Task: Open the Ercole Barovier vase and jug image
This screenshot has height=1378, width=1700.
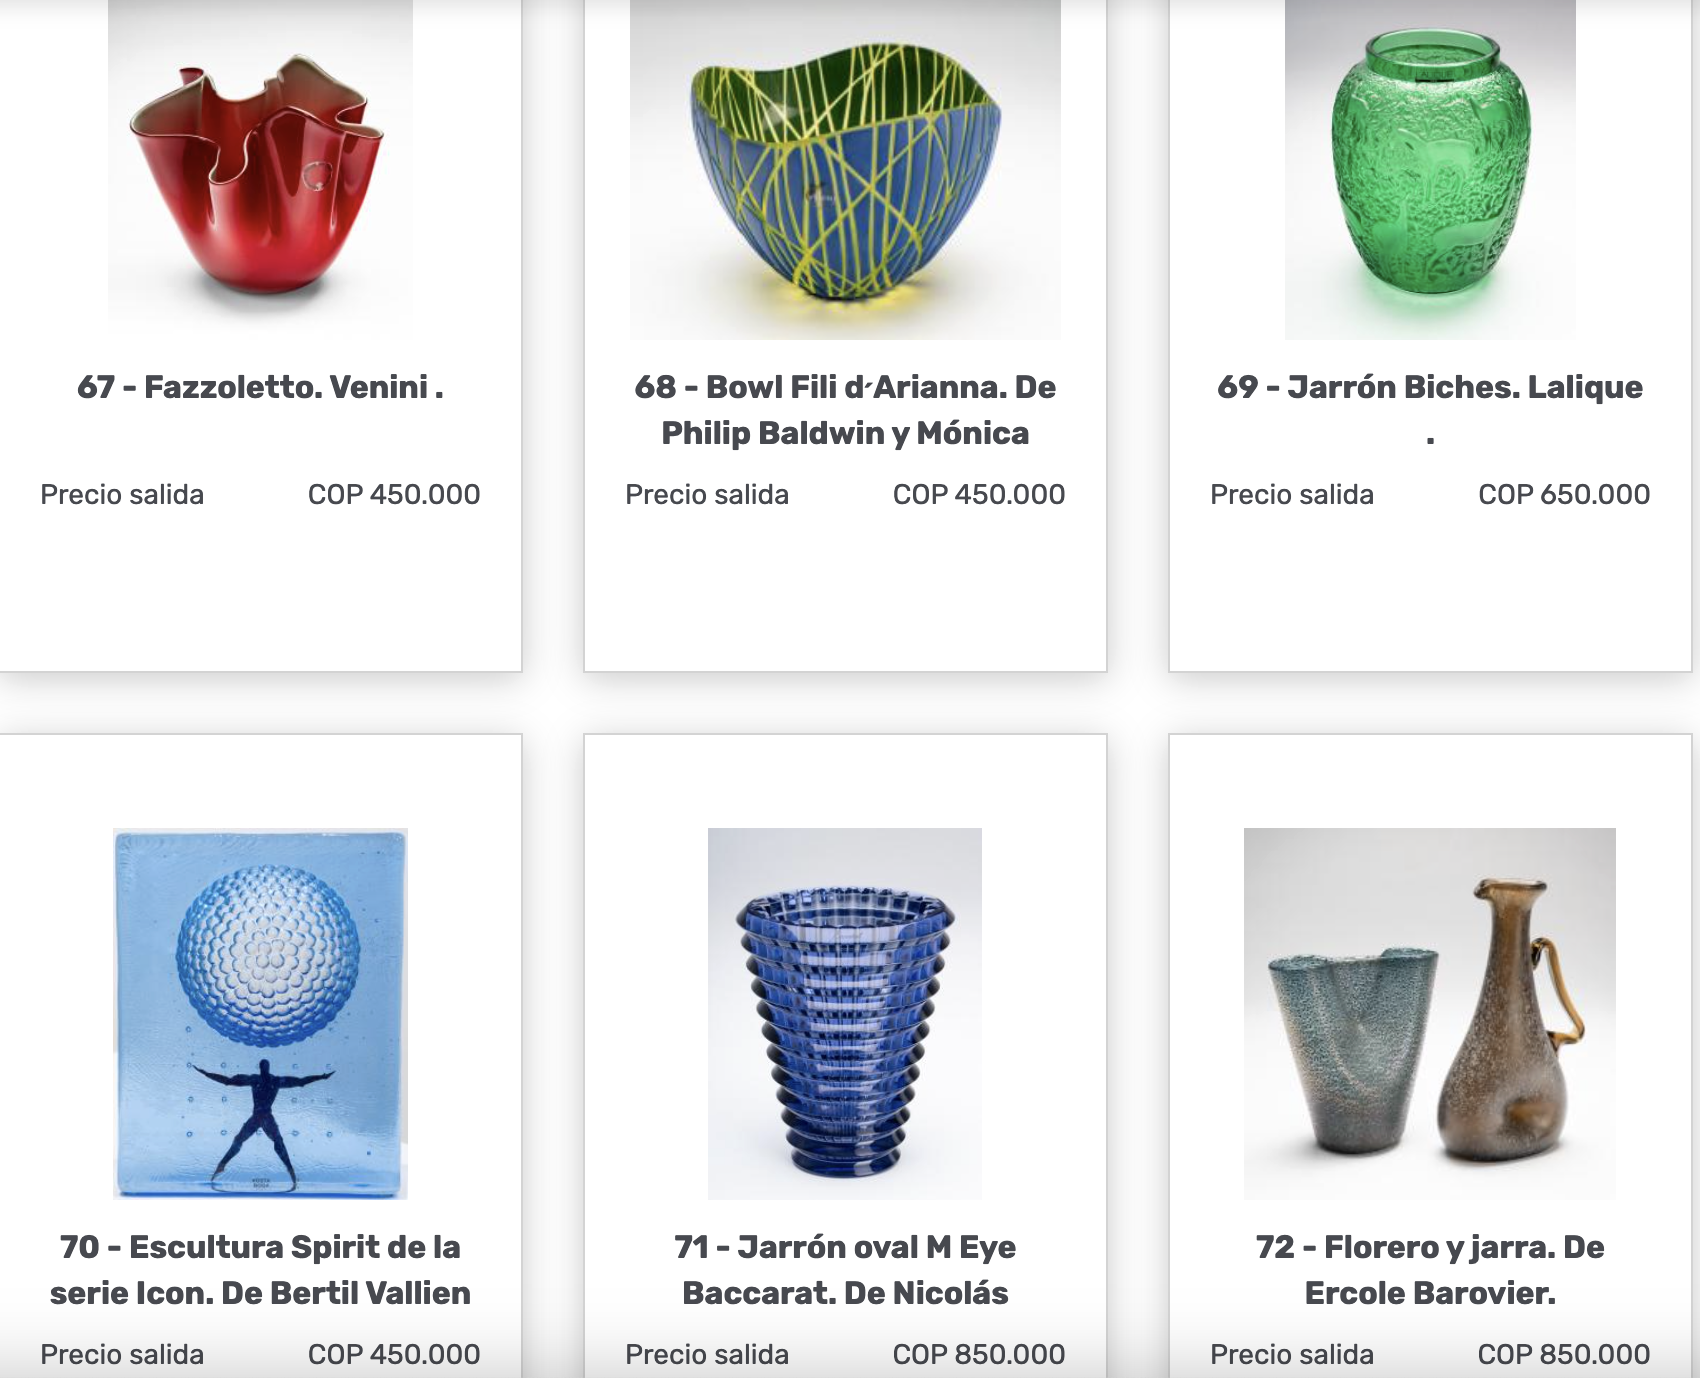Action: [1430, 1013]
